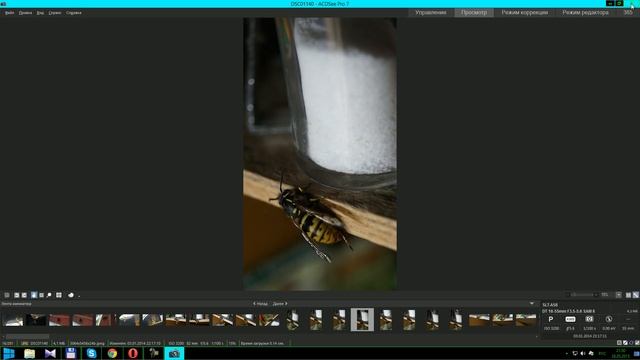Open Opera browser from the taskbar
Viewport: 640px width, 360px height.
133,353
